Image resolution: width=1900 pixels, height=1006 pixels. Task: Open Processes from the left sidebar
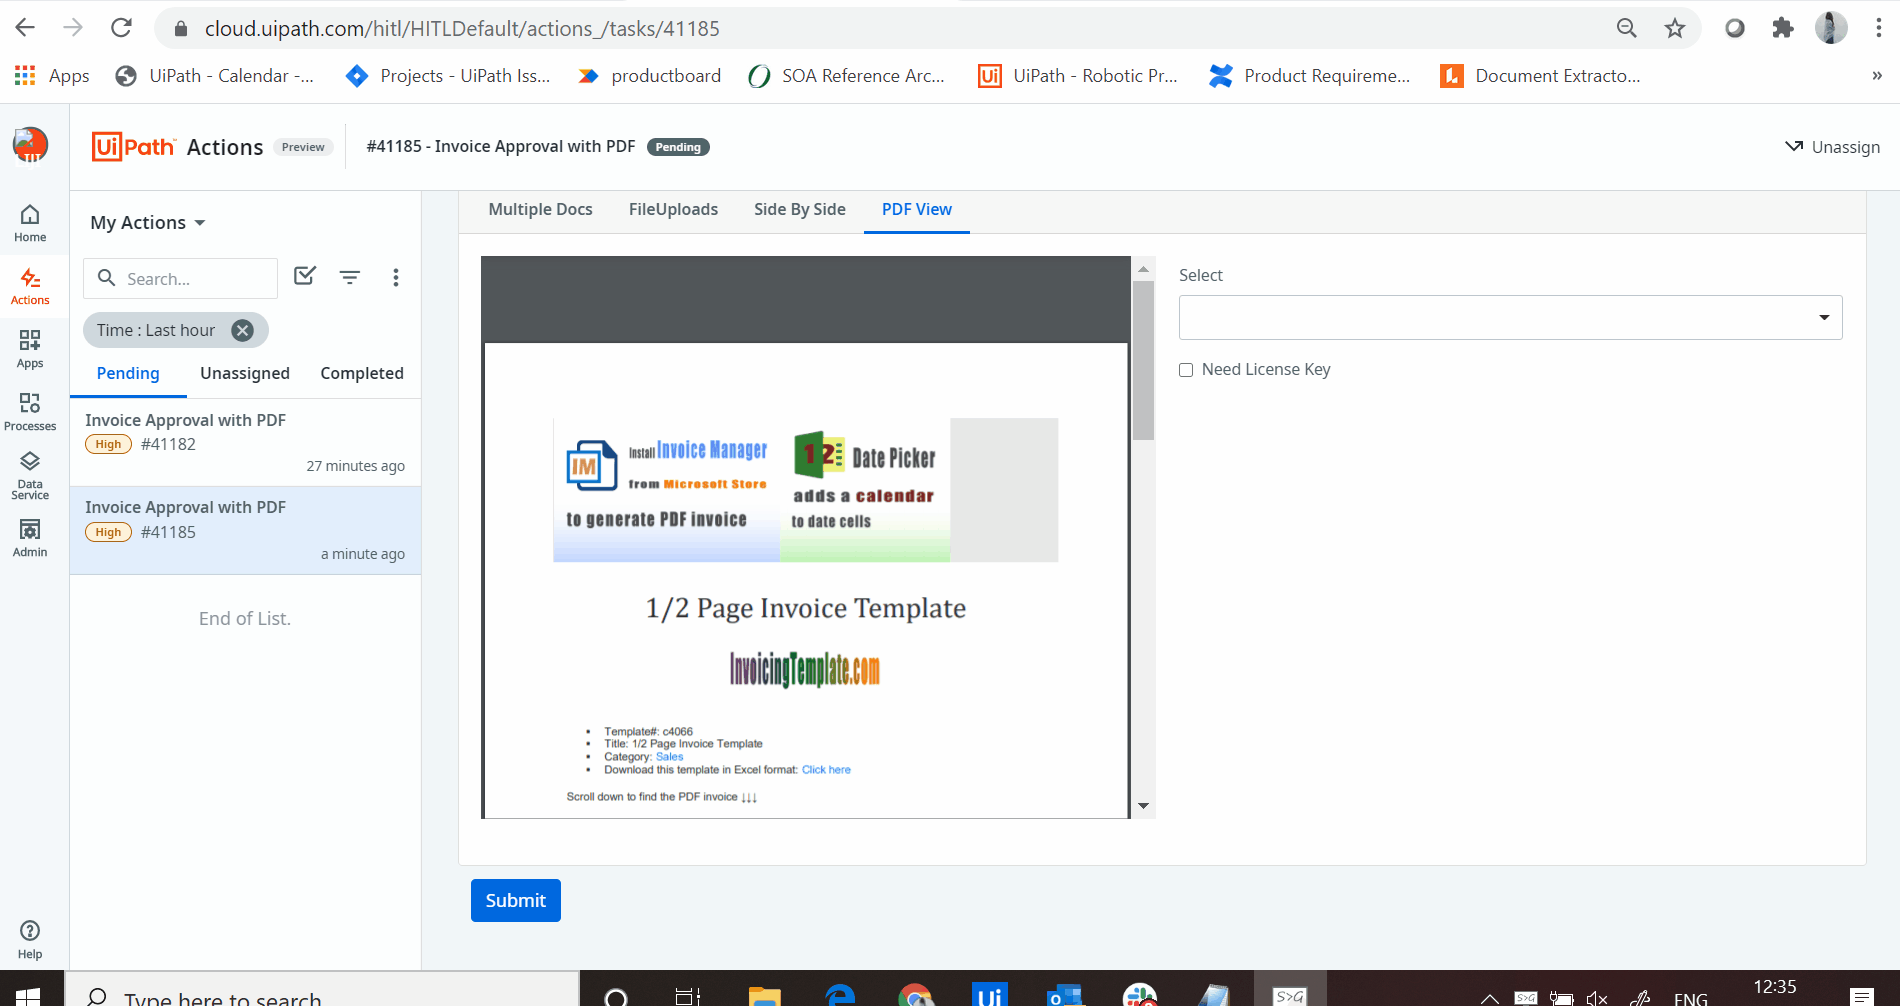(30, 411)
